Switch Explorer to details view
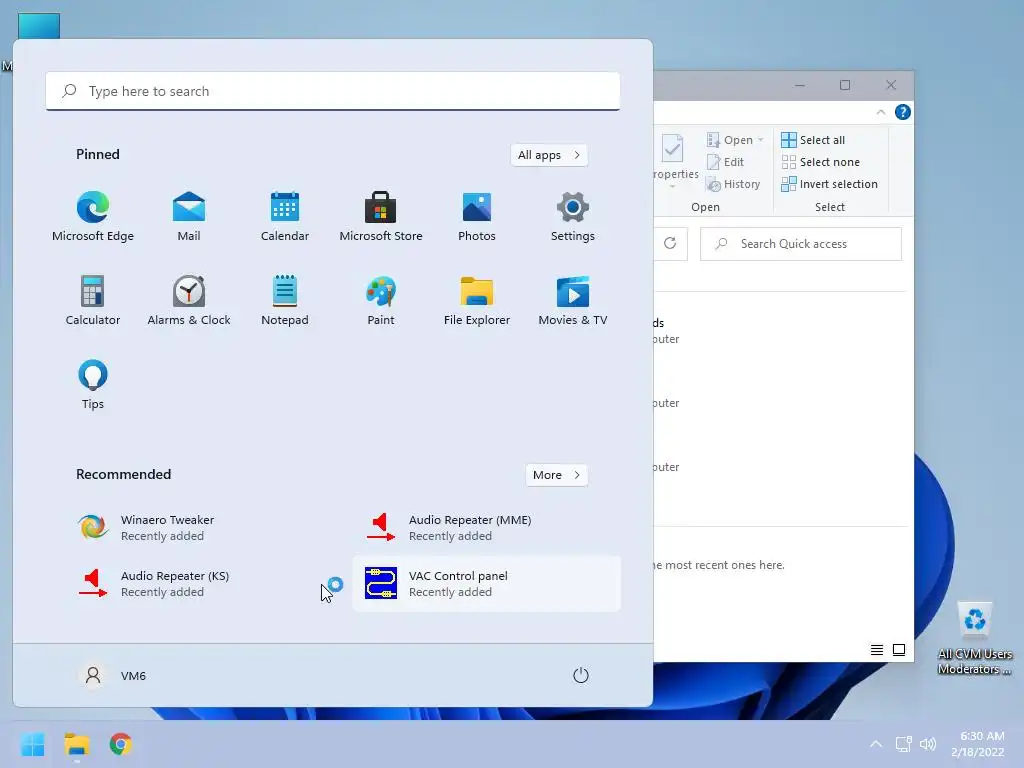Viewport: 1024px width, 768px height. [877, 650]
